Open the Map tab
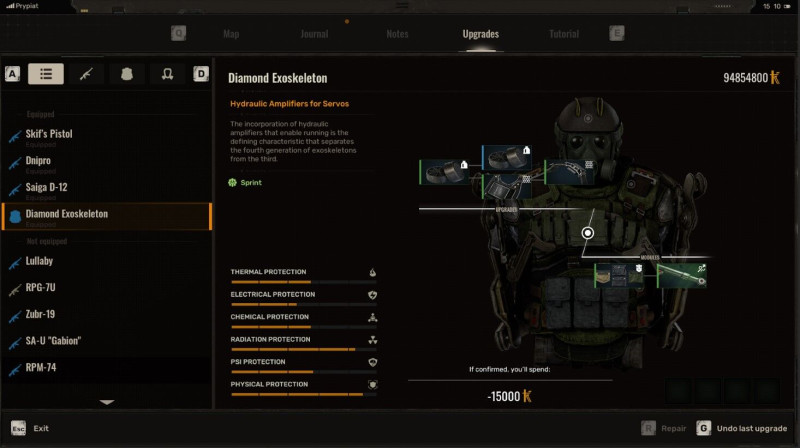Image resolution: width=800 pixels, height=448 pixels. point(231,34)
